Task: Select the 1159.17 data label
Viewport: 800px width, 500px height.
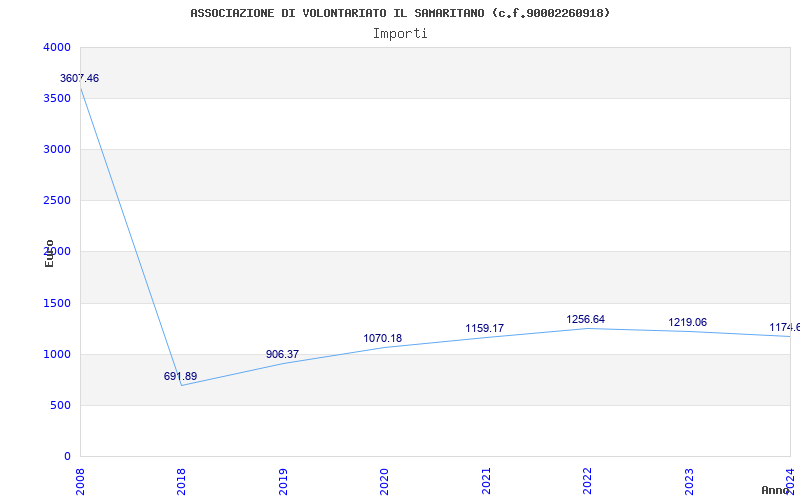Action: (x=485, y=329)
